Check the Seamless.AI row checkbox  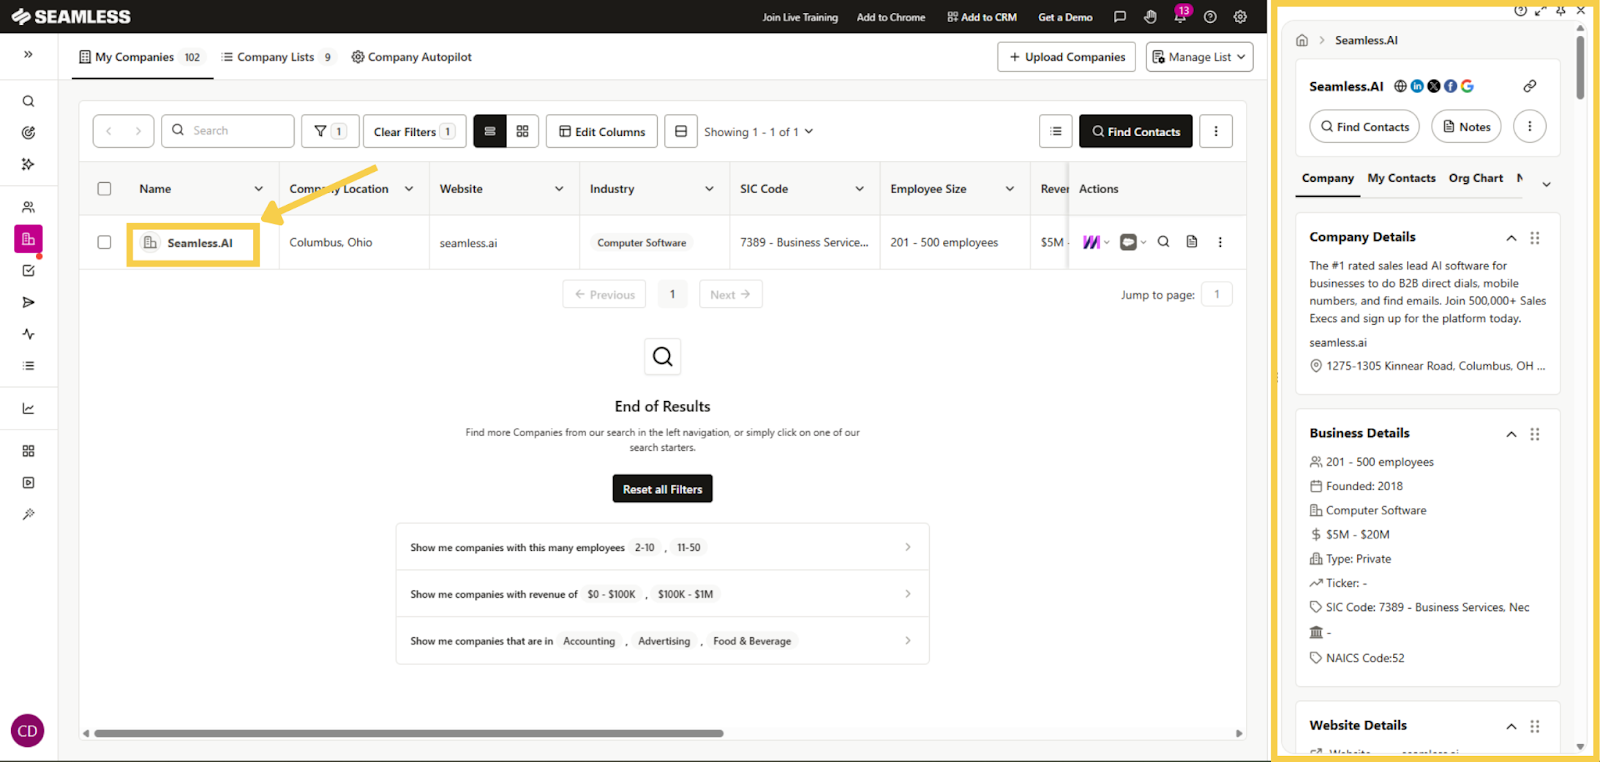tap(104, 242)
